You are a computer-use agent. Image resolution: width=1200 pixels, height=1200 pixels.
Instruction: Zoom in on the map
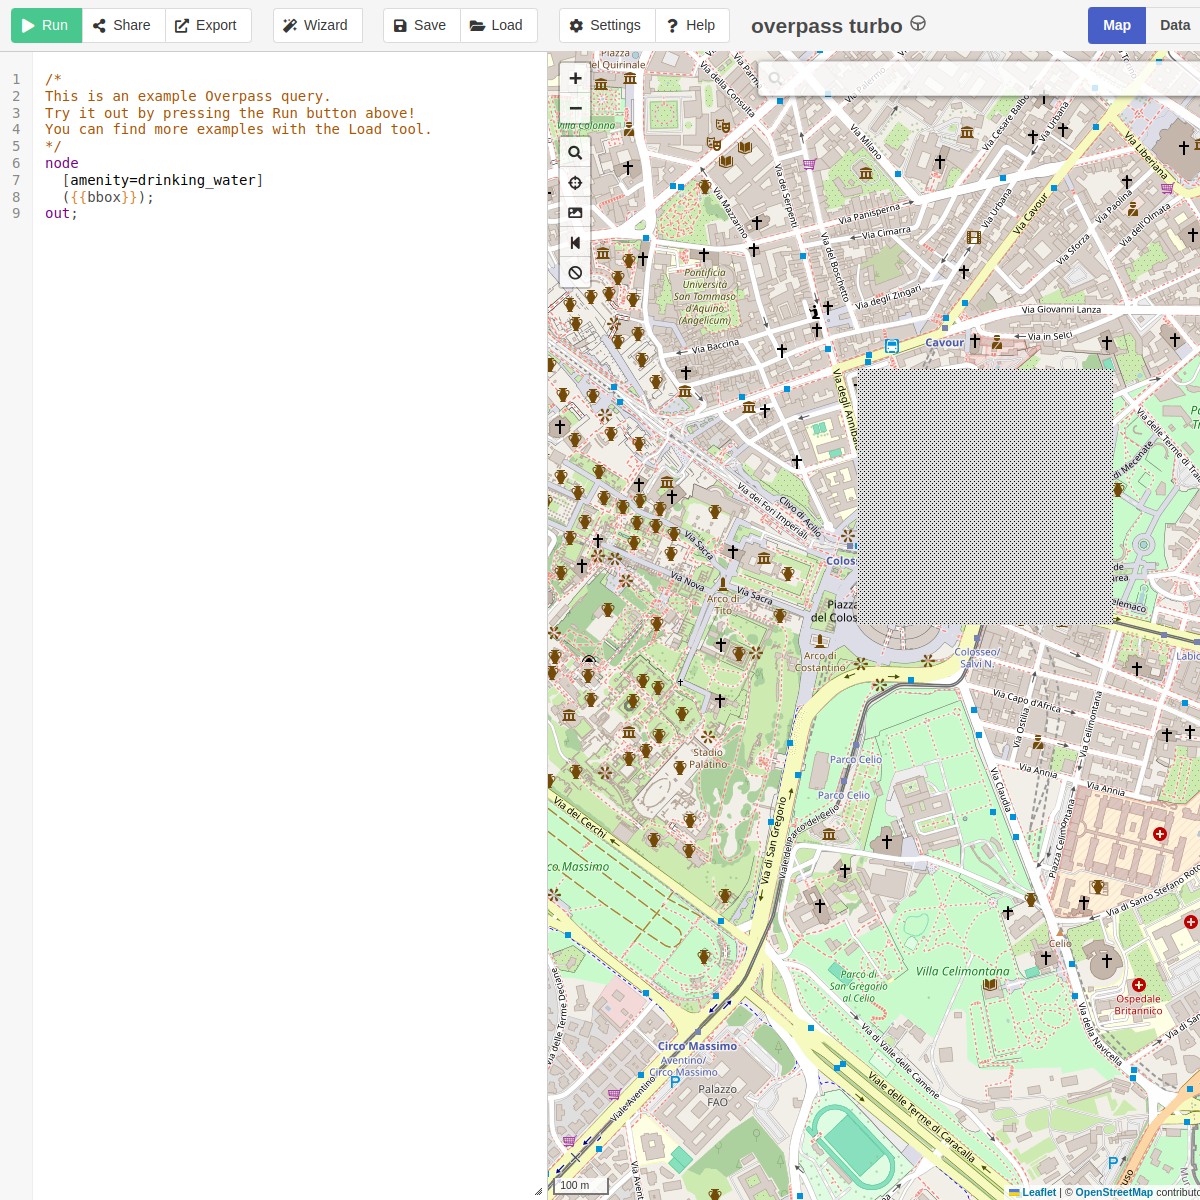(x=575, y=78)
